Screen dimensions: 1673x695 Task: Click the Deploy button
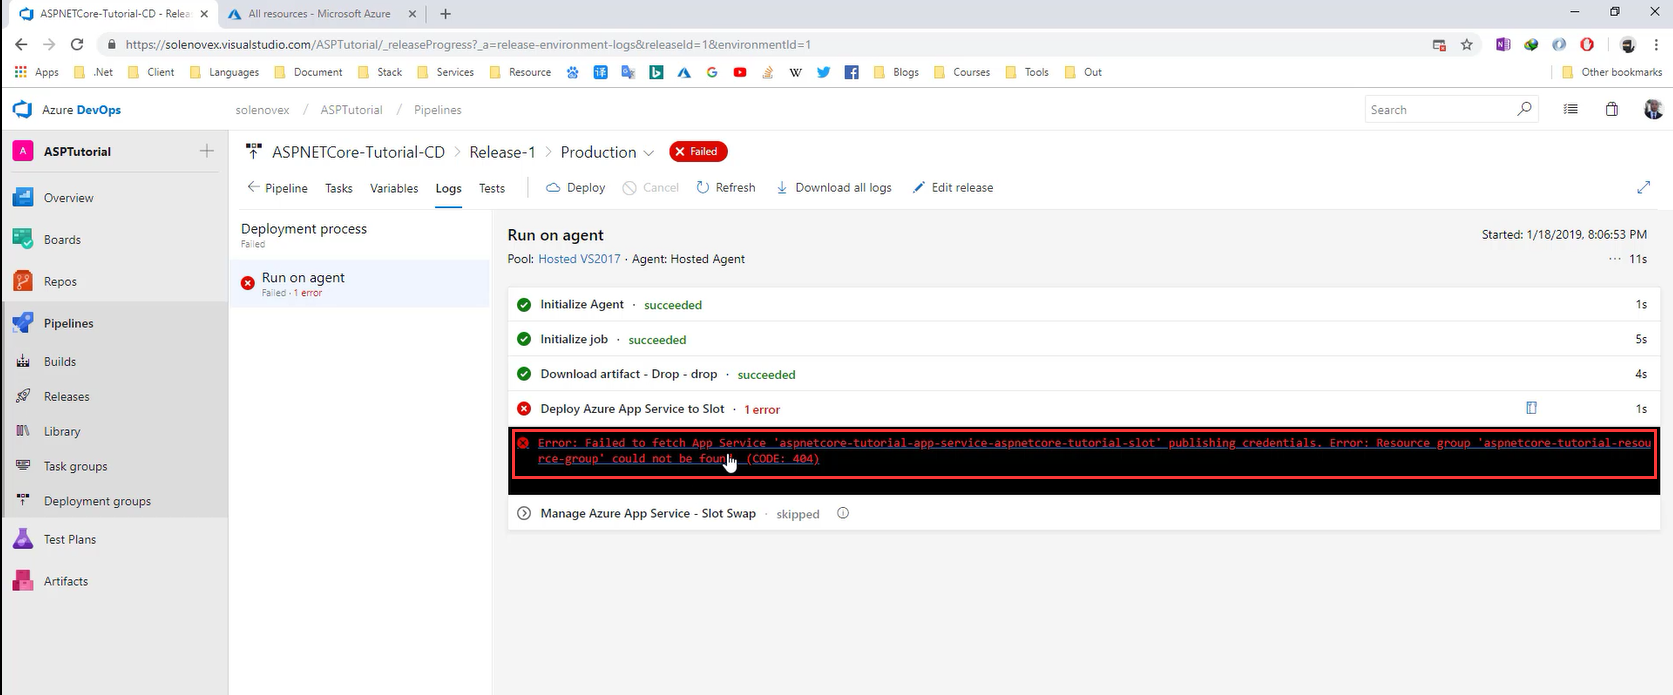[575, 188]
